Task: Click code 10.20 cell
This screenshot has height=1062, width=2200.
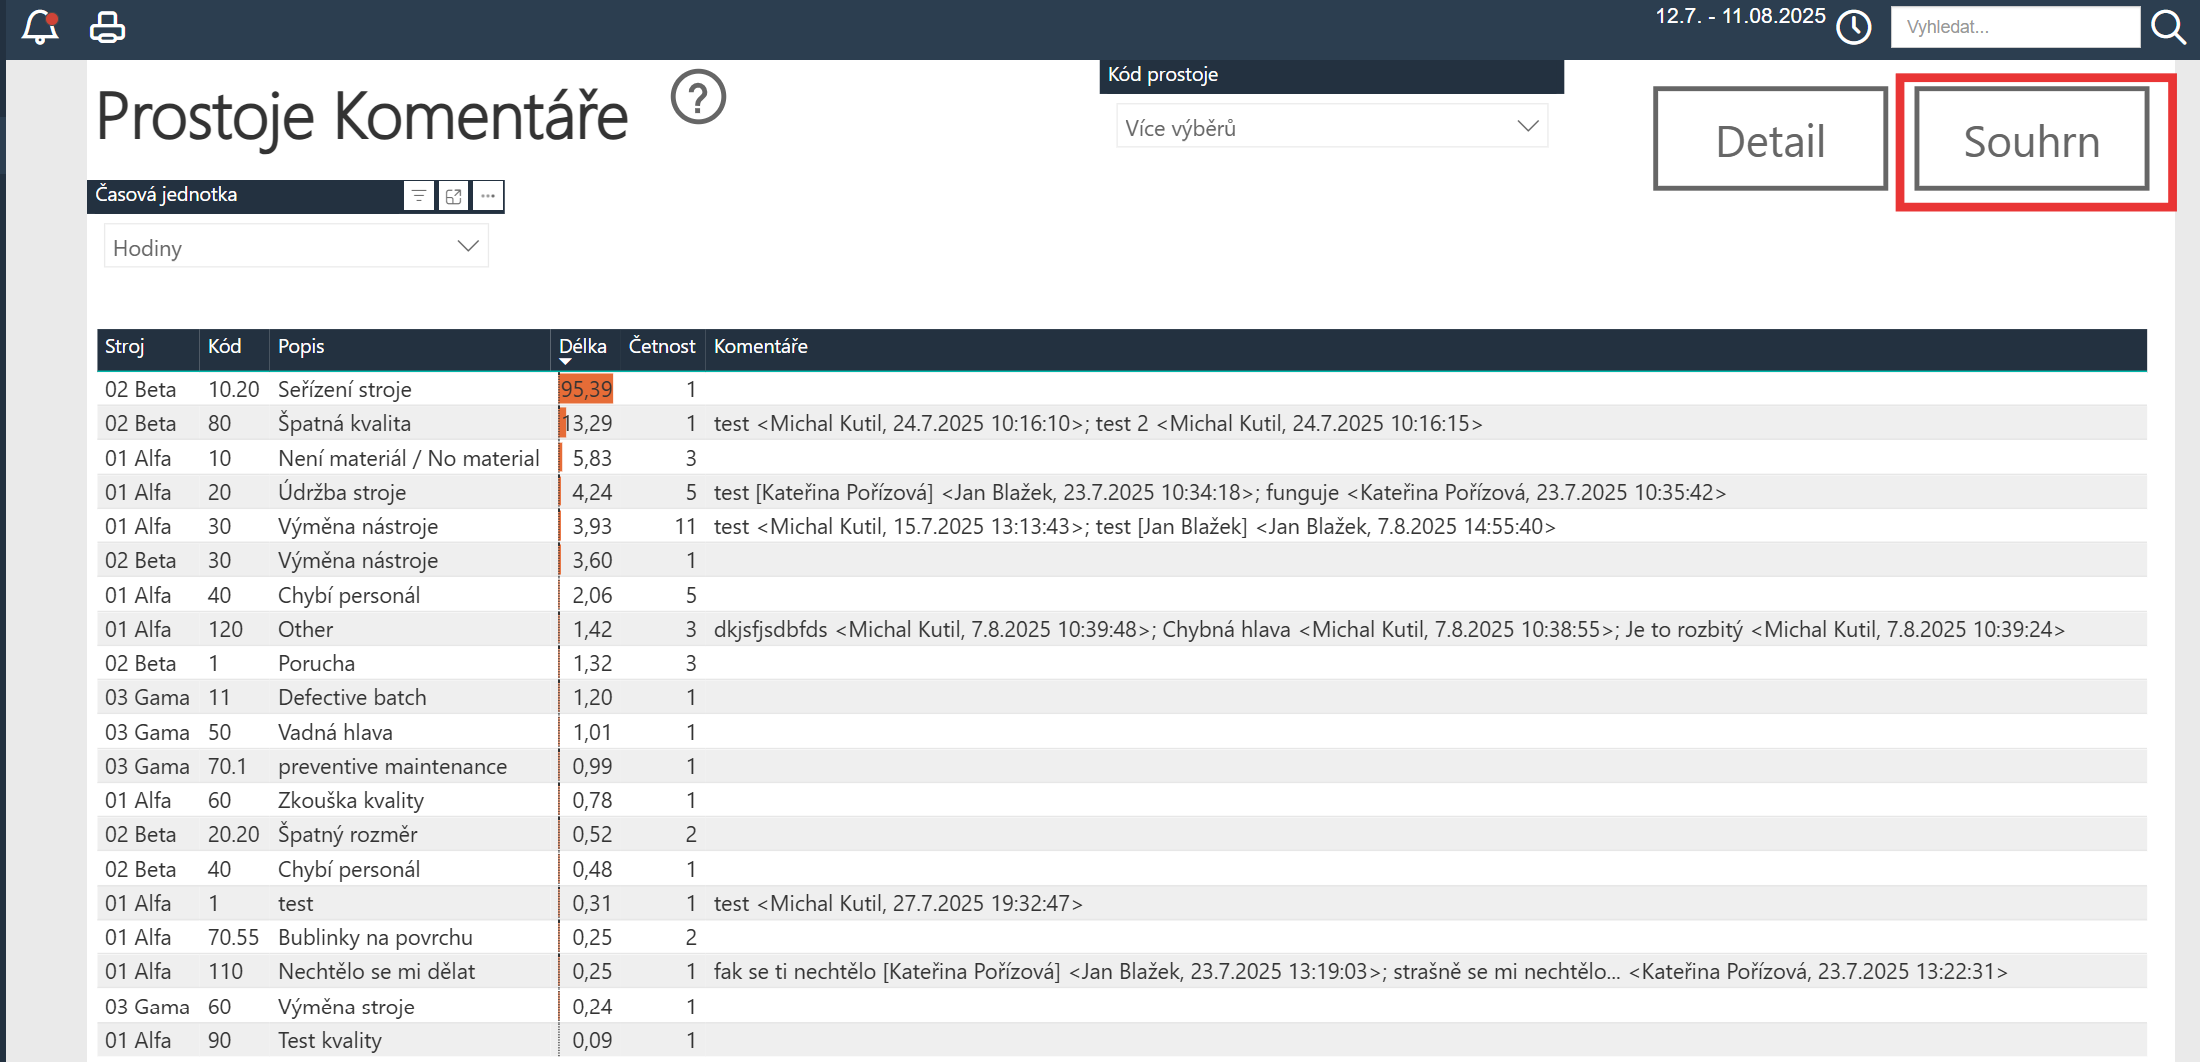Action: (x=233, y=389)
